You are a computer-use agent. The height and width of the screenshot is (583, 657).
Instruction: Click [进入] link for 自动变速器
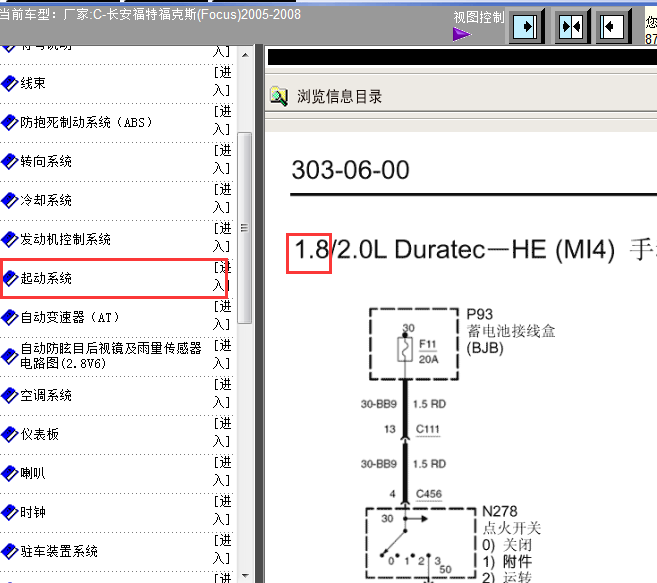pyautogui.click(x=222, y=315)
